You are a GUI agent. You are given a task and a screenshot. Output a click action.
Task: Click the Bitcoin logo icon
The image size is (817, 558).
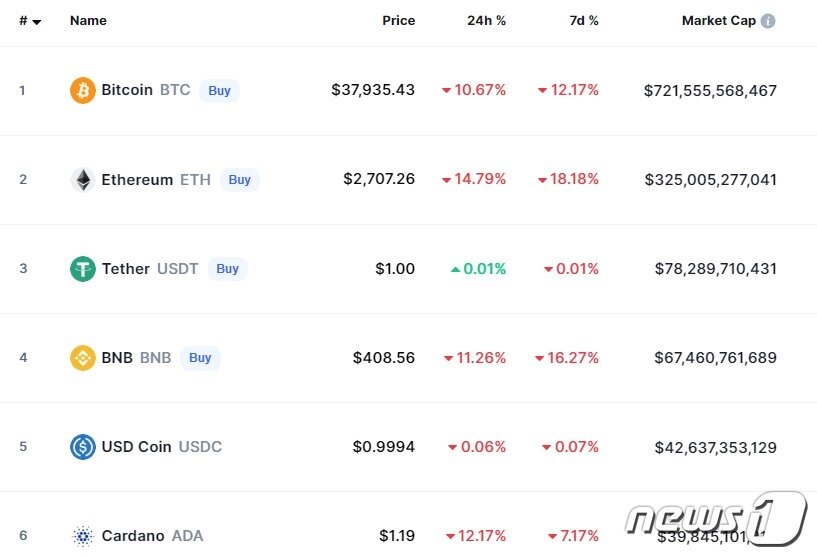[83, 90]
